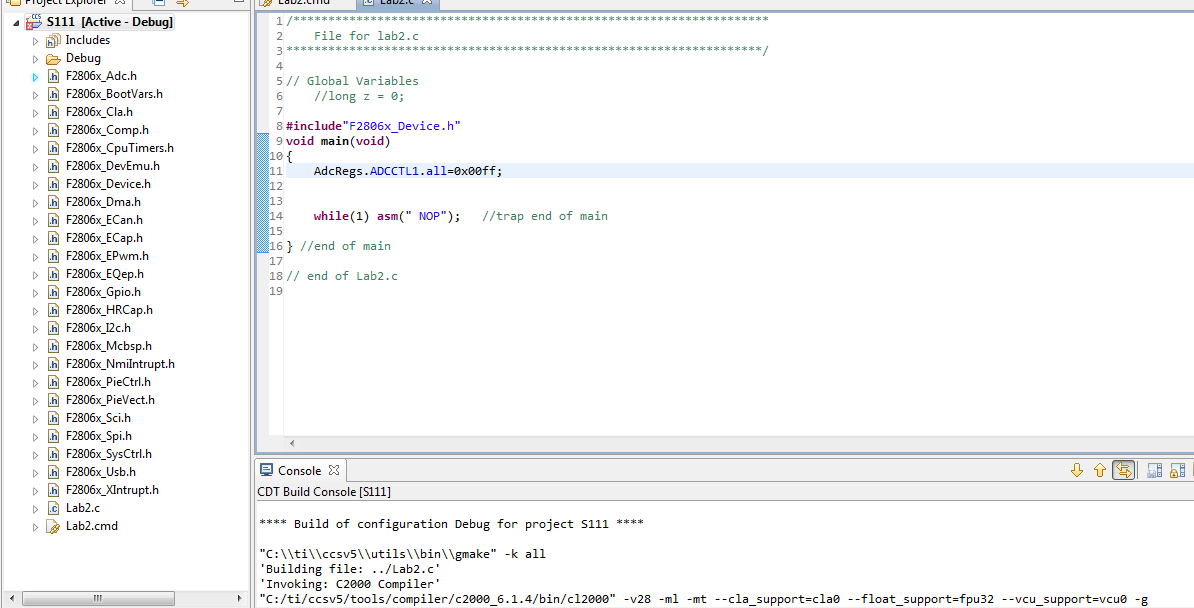Image resolution: width=1194 pixels, height=608 pixels.
Task: Enable Scroll Lock on the build console
Action: click(1178, 469)
